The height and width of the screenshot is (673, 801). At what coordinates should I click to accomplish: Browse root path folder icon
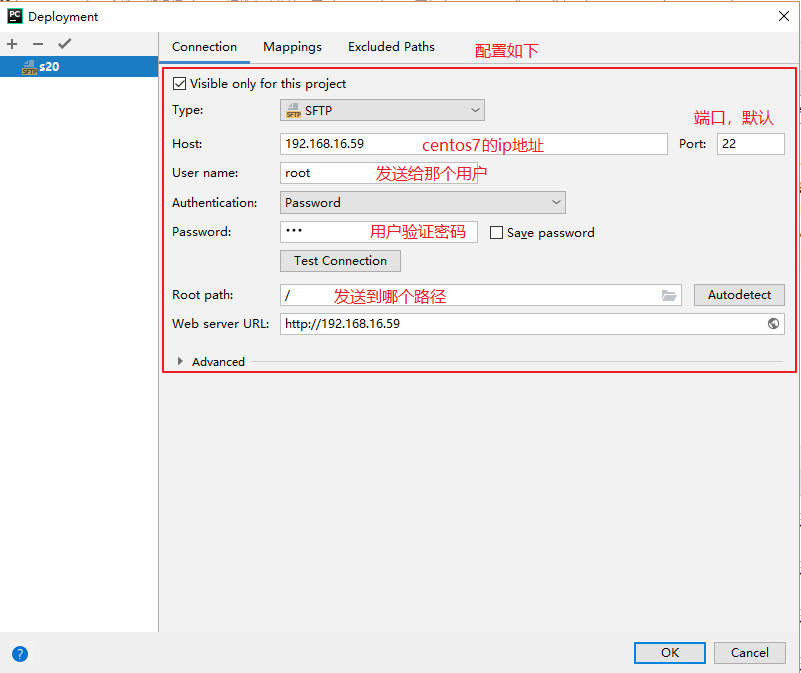(x=669, y=295)
